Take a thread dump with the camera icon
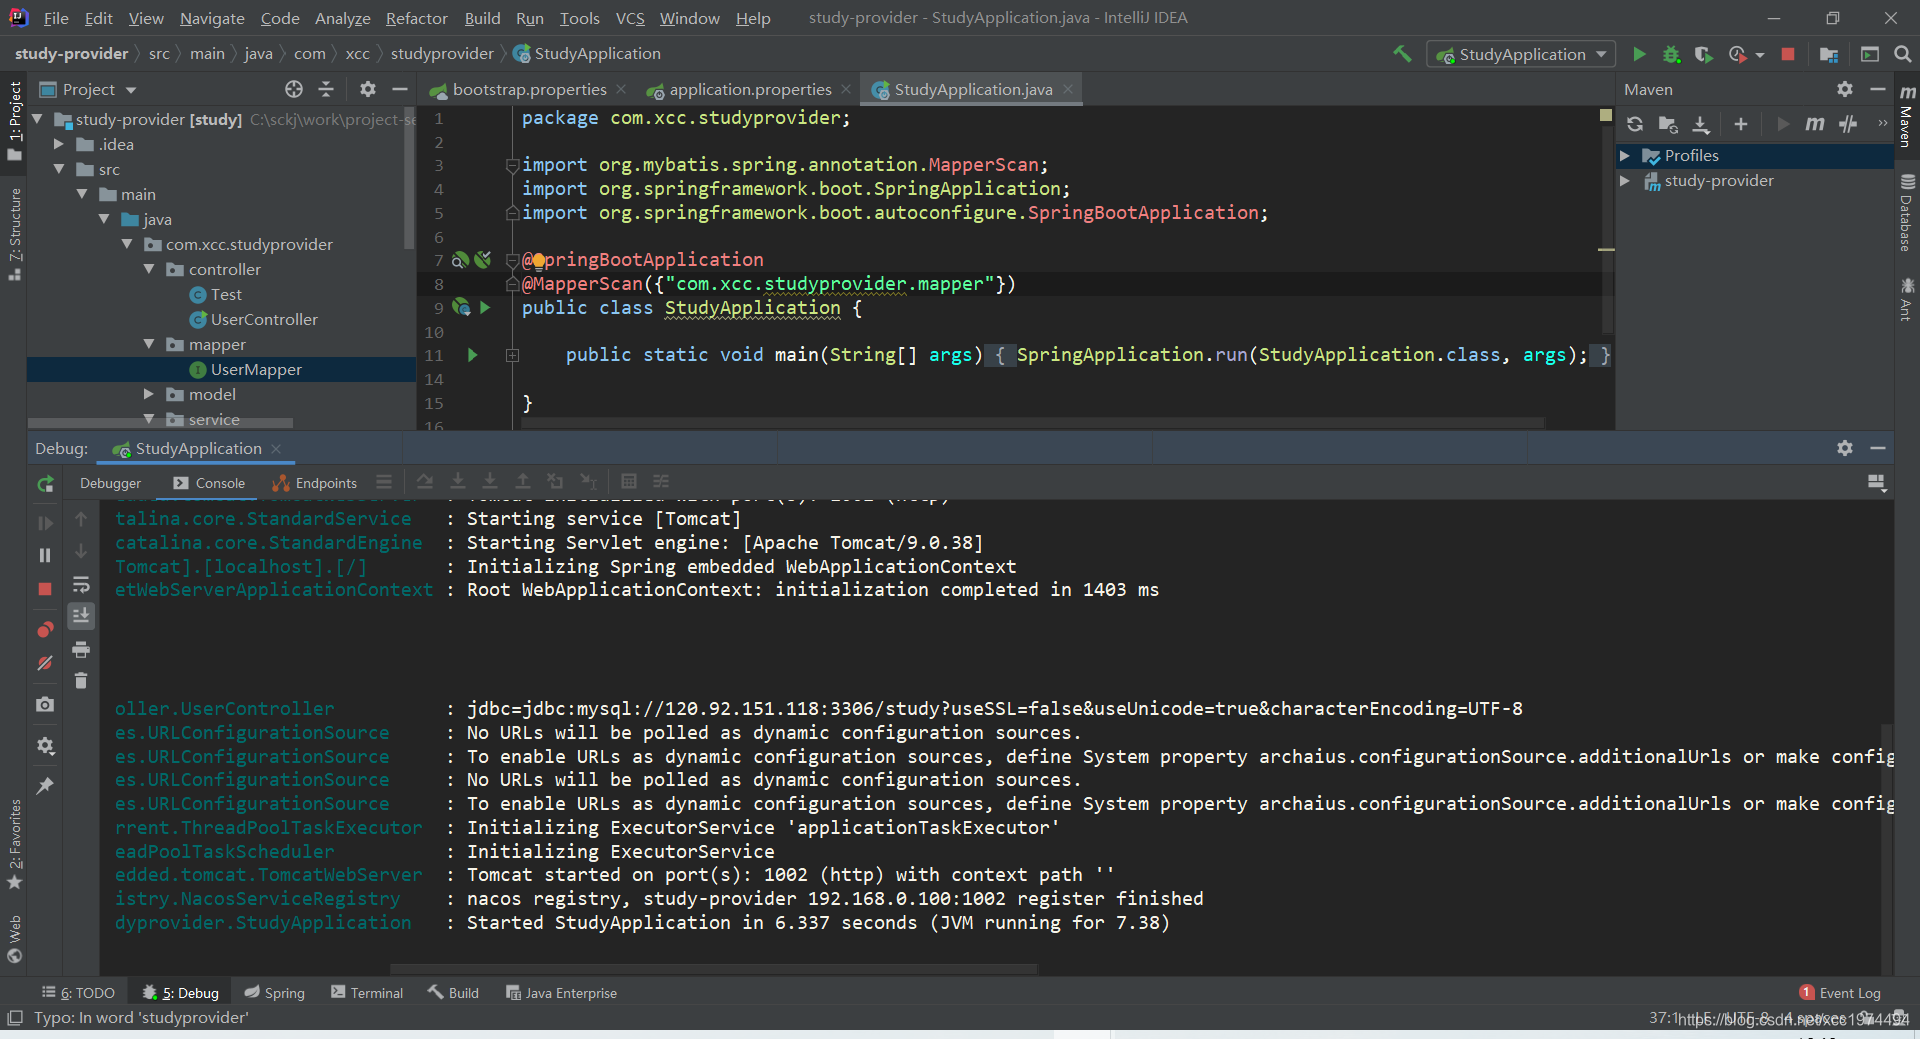 pyautogui.click(x=45, y=705)
